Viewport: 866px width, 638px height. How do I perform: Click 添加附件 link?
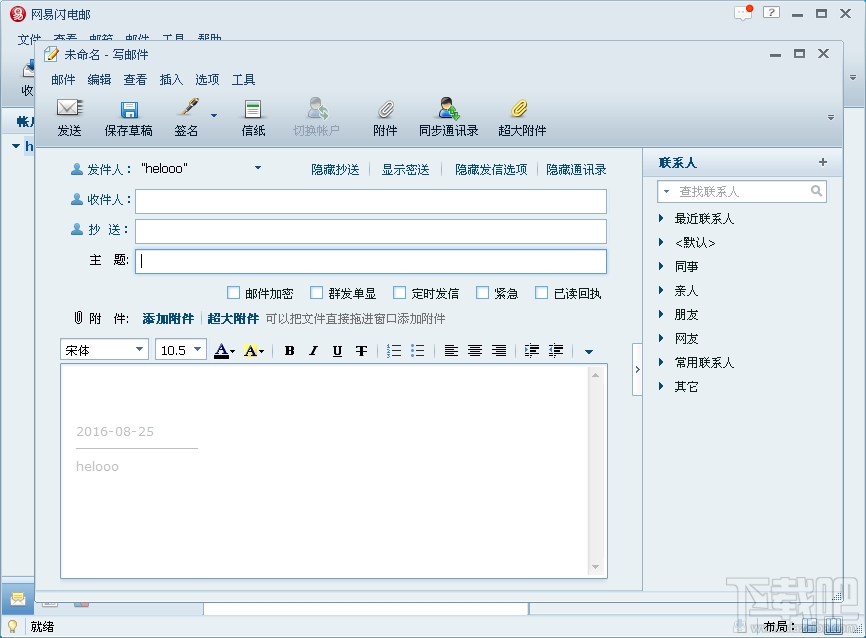[x=168, y=319]
